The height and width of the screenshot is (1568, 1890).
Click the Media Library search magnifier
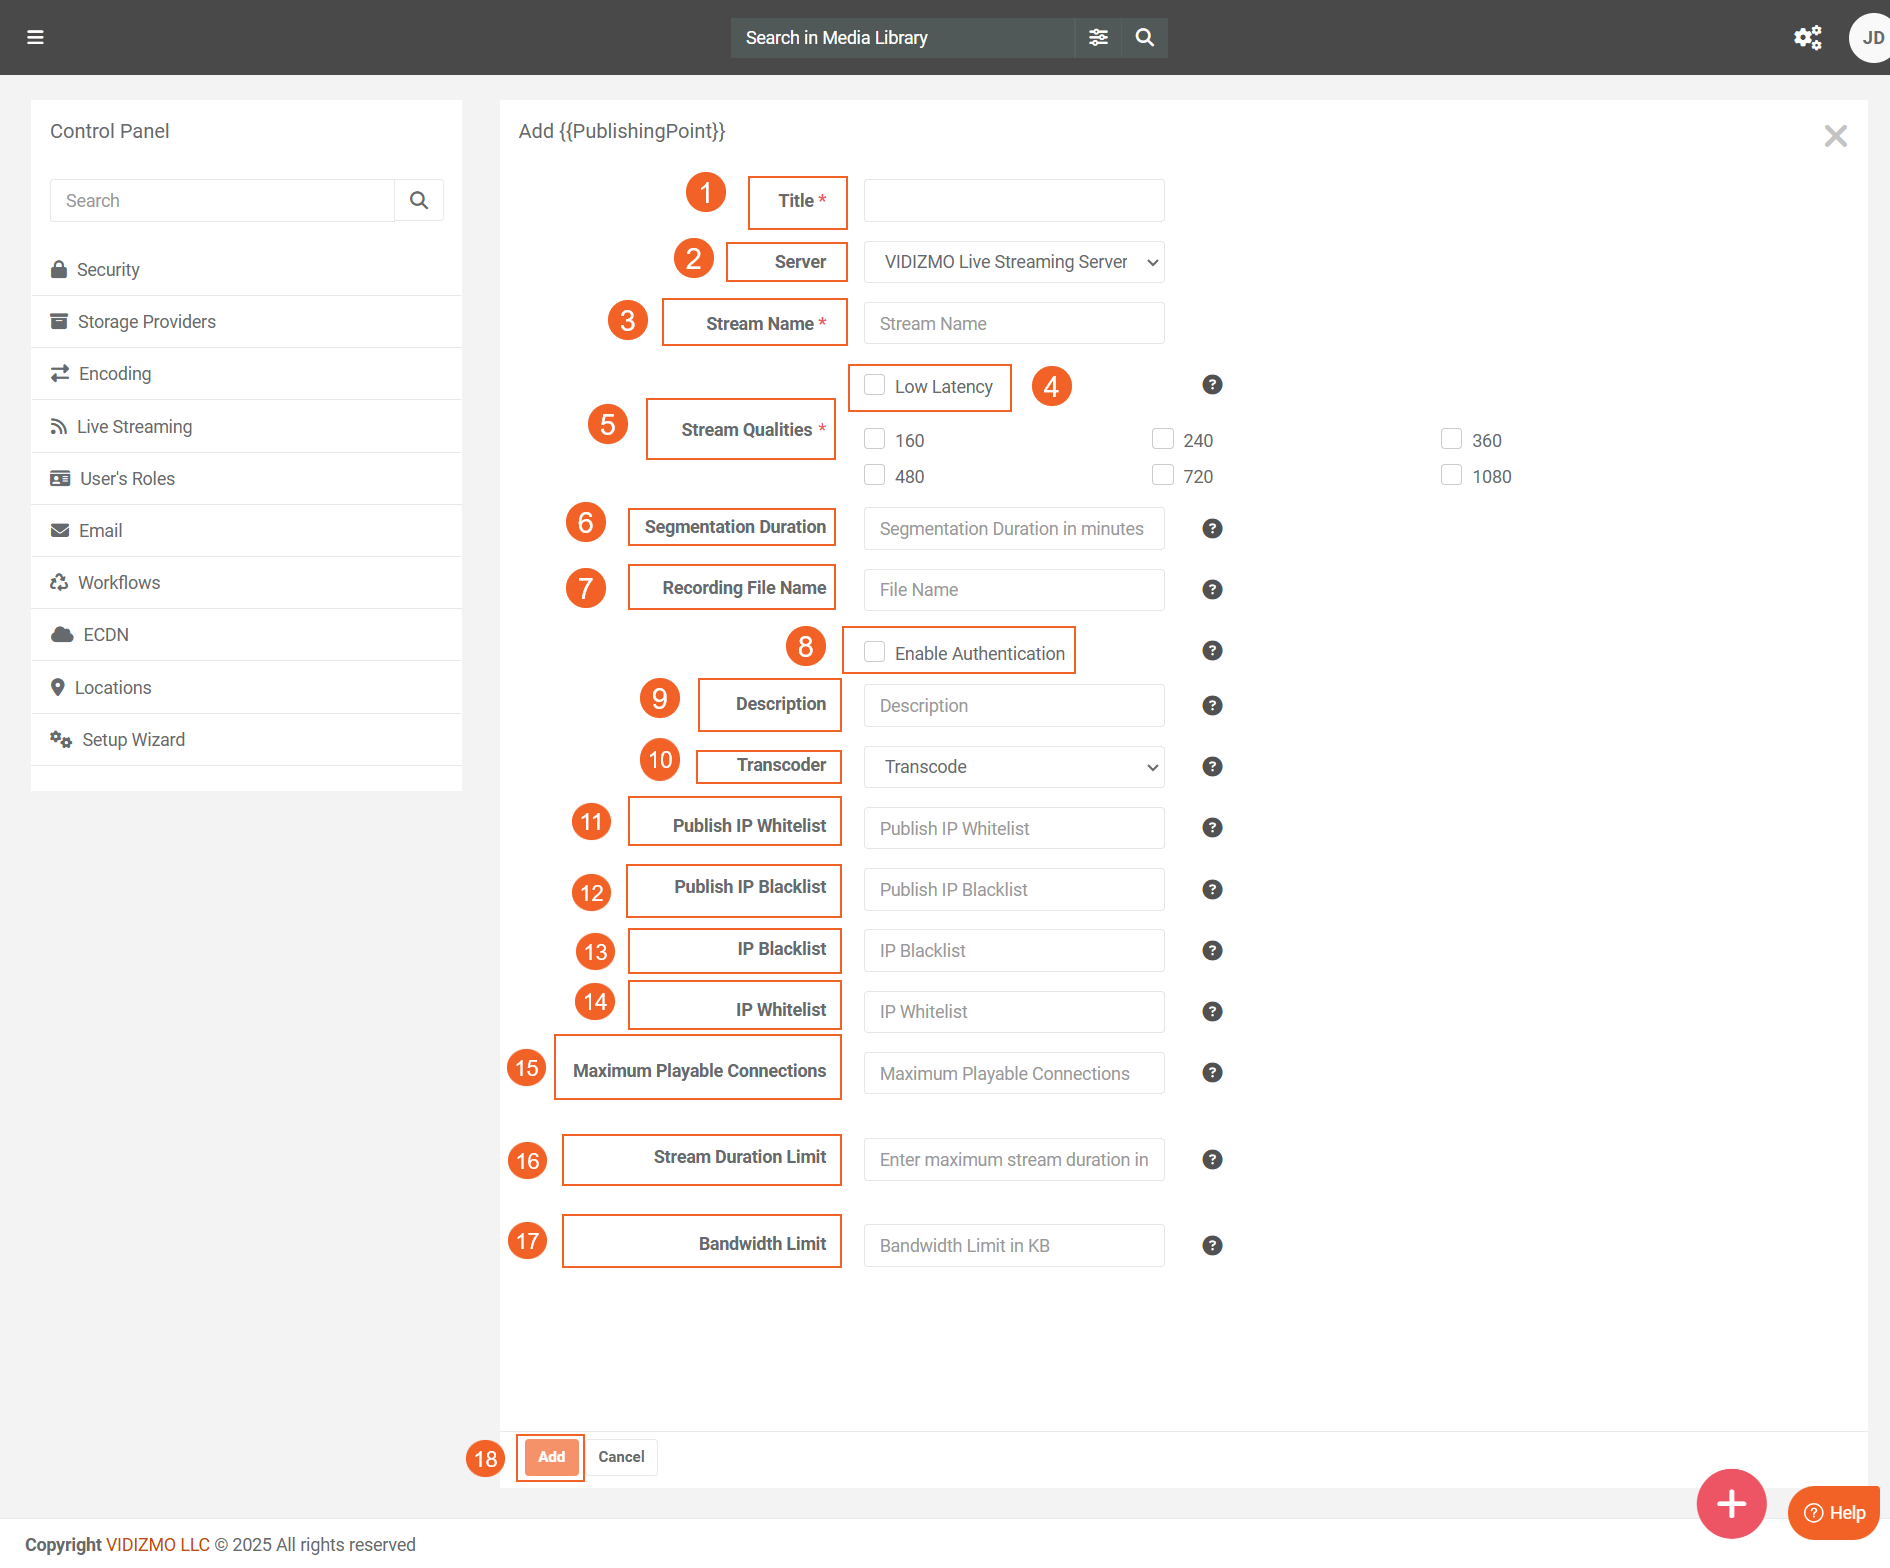(1145, 37)
